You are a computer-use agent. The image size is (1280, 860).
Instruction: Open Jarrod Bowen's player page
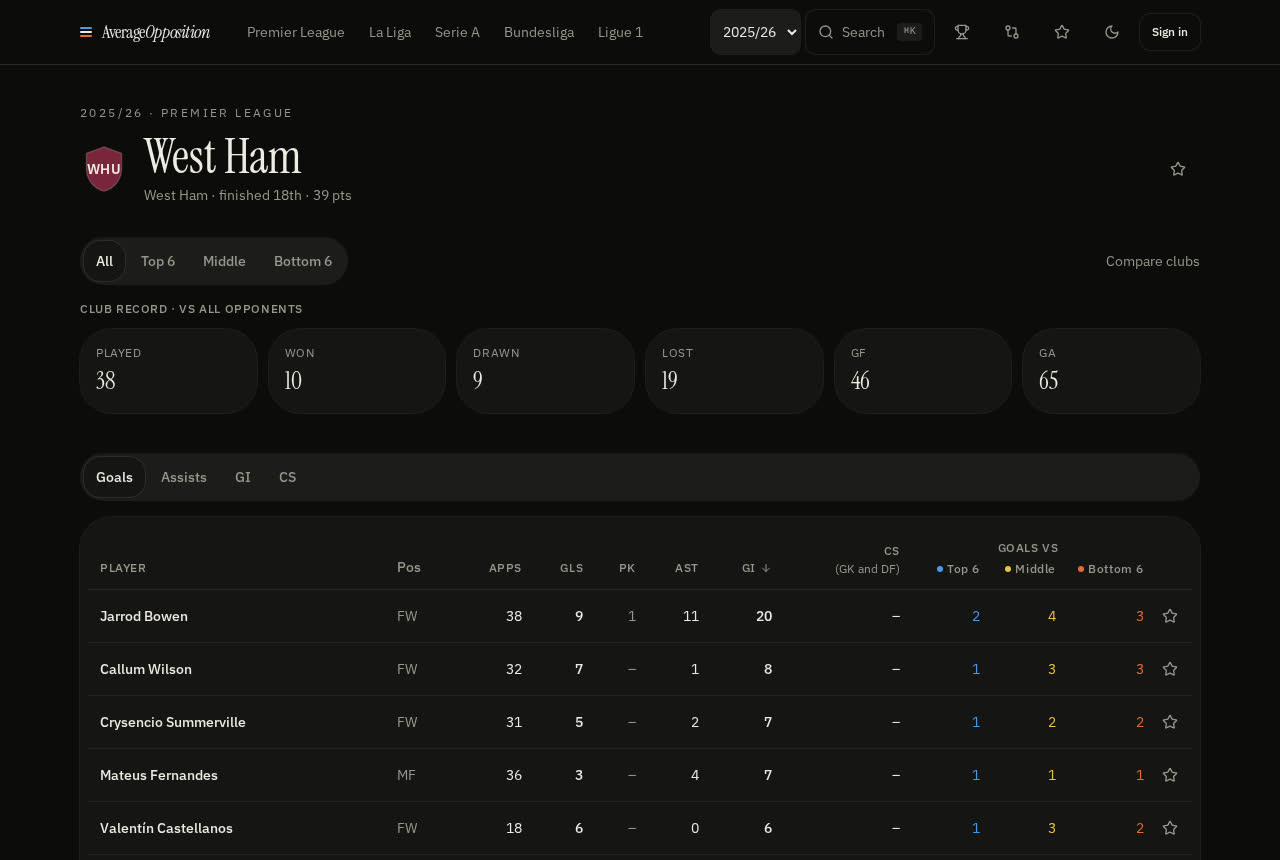pos(144,616)
